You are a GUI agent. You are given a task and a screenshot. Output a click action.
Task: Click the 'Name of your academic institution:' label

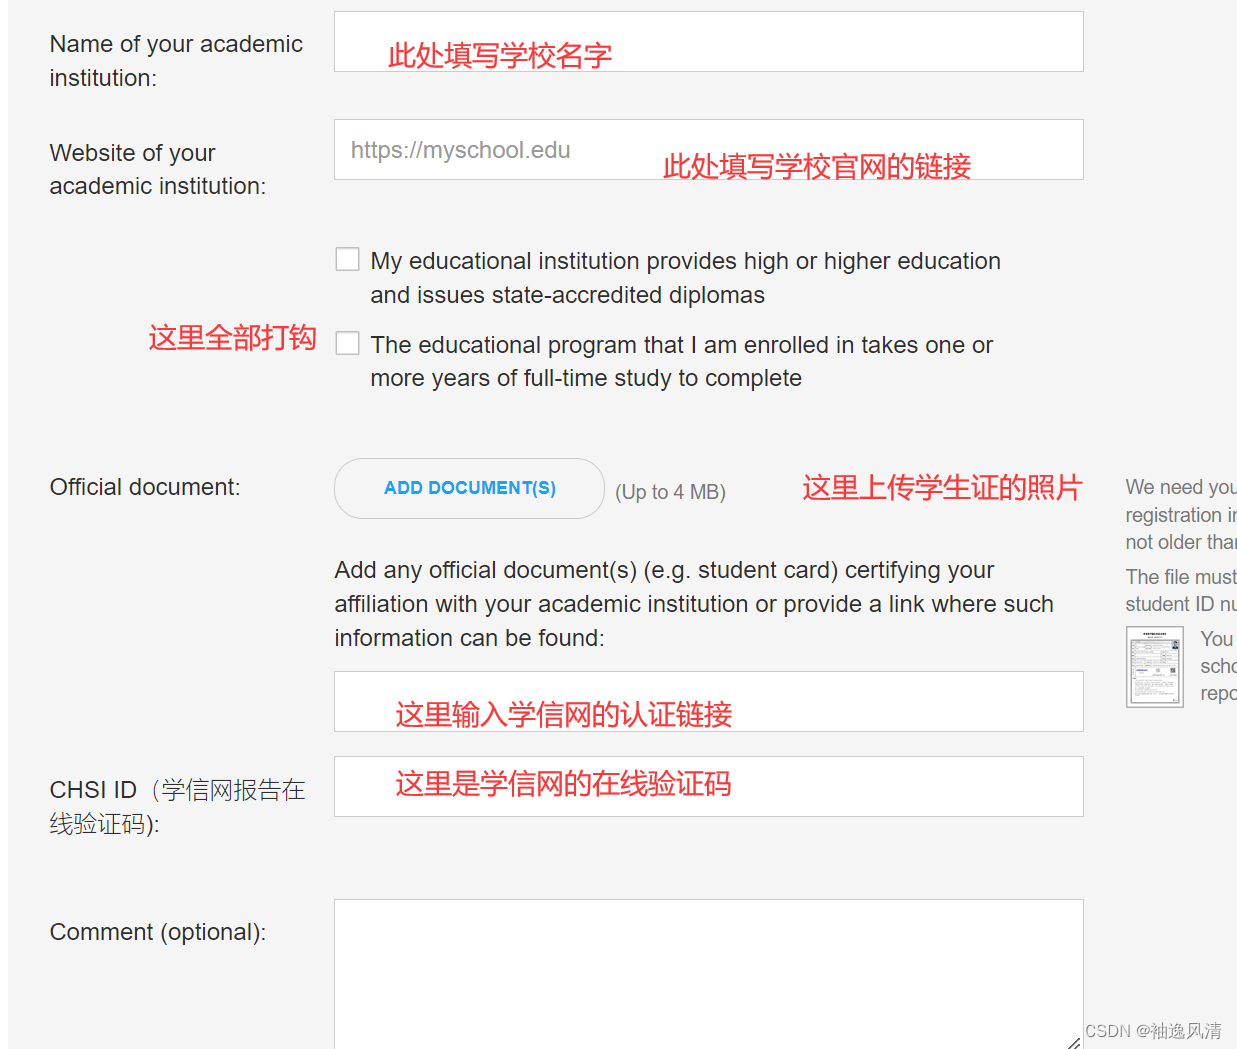176,61
